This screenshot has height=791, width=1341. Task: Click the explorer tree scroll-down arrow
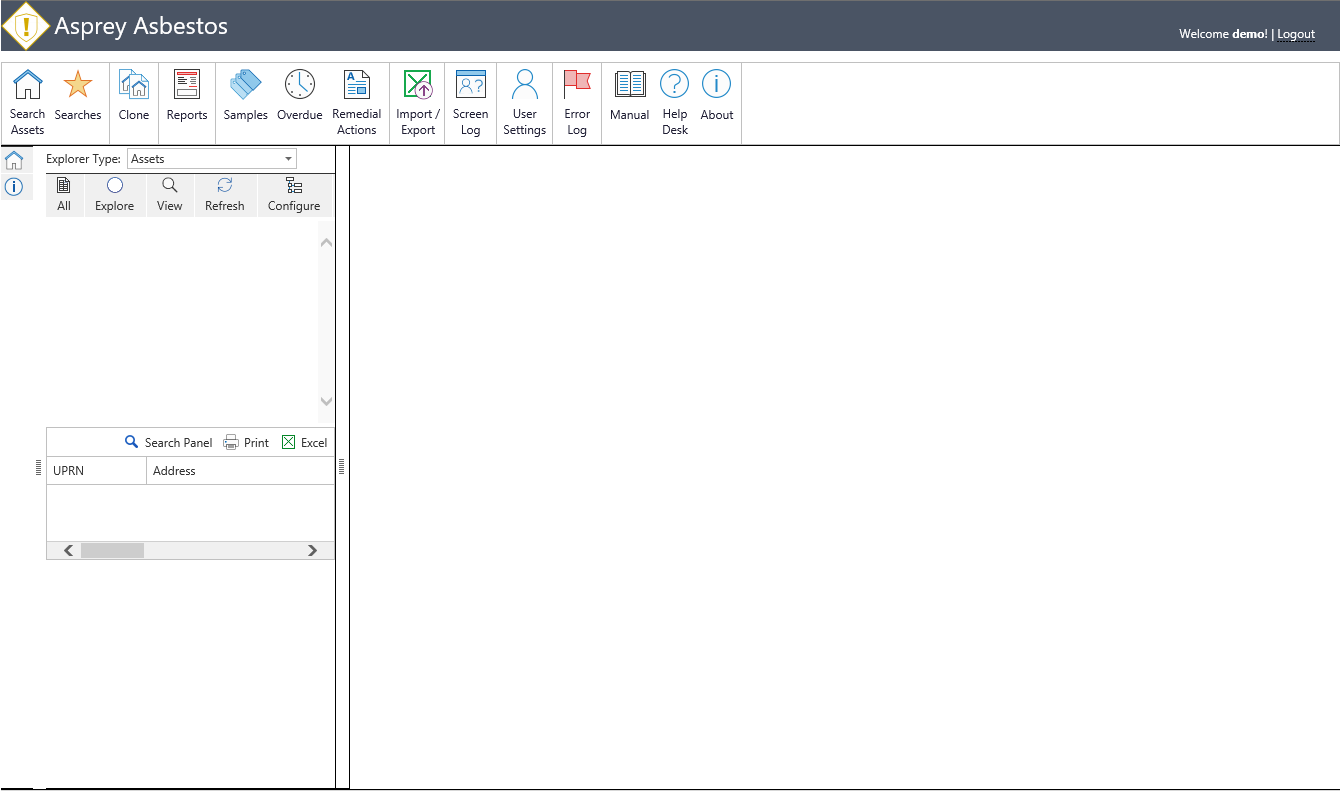[x=326, y=400]
